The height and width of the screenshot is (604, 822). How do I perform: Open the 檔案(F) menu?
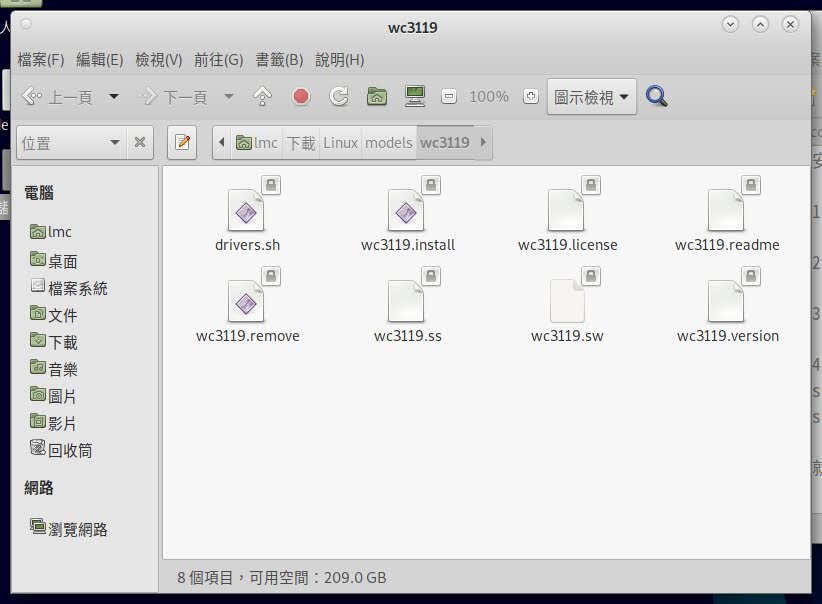(x=40, y=60)
